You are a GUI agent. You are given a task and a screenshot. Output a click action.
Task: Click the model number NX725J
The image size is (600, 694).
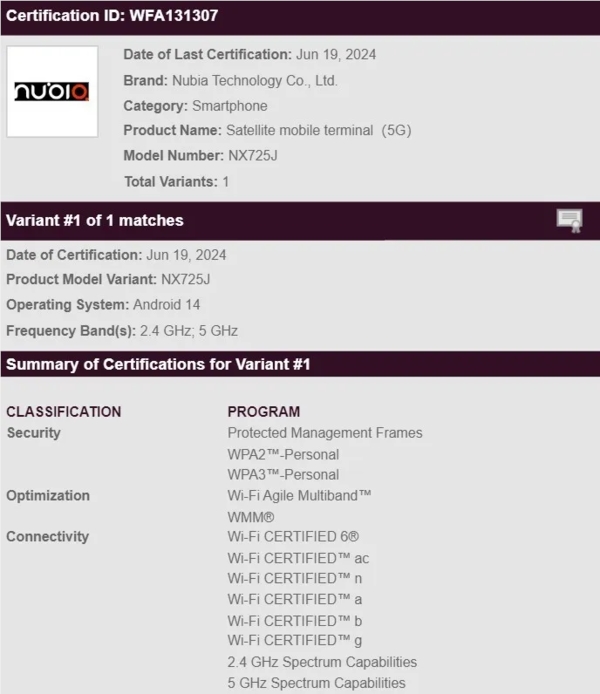(x=255, y=156)
